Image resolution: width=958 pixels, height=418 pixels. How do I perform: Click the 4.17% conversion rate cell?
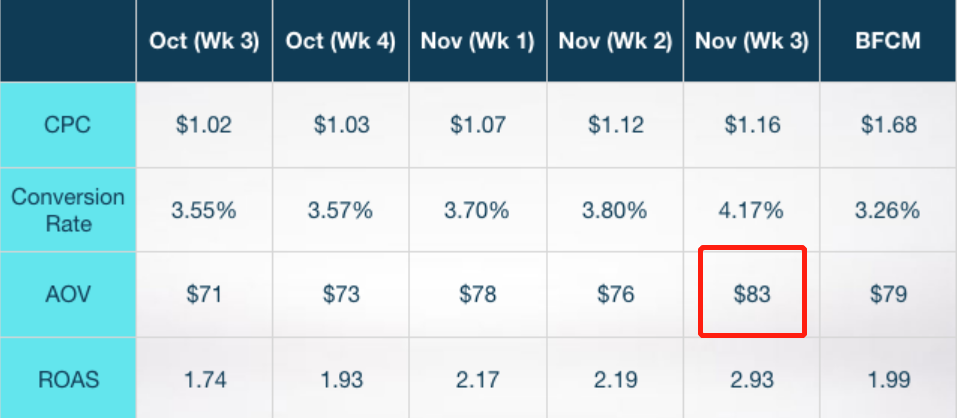point(751,211)
